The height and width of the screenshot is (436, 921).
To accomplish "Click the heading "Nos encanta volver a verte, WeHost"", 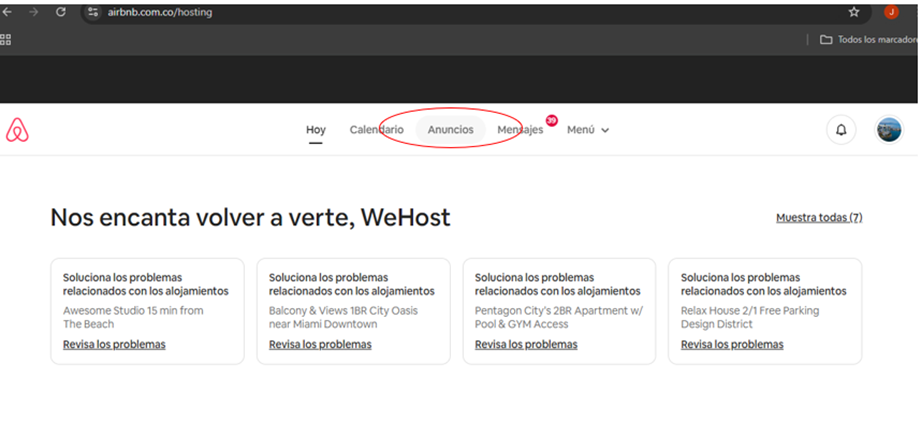I will point(250,217).
